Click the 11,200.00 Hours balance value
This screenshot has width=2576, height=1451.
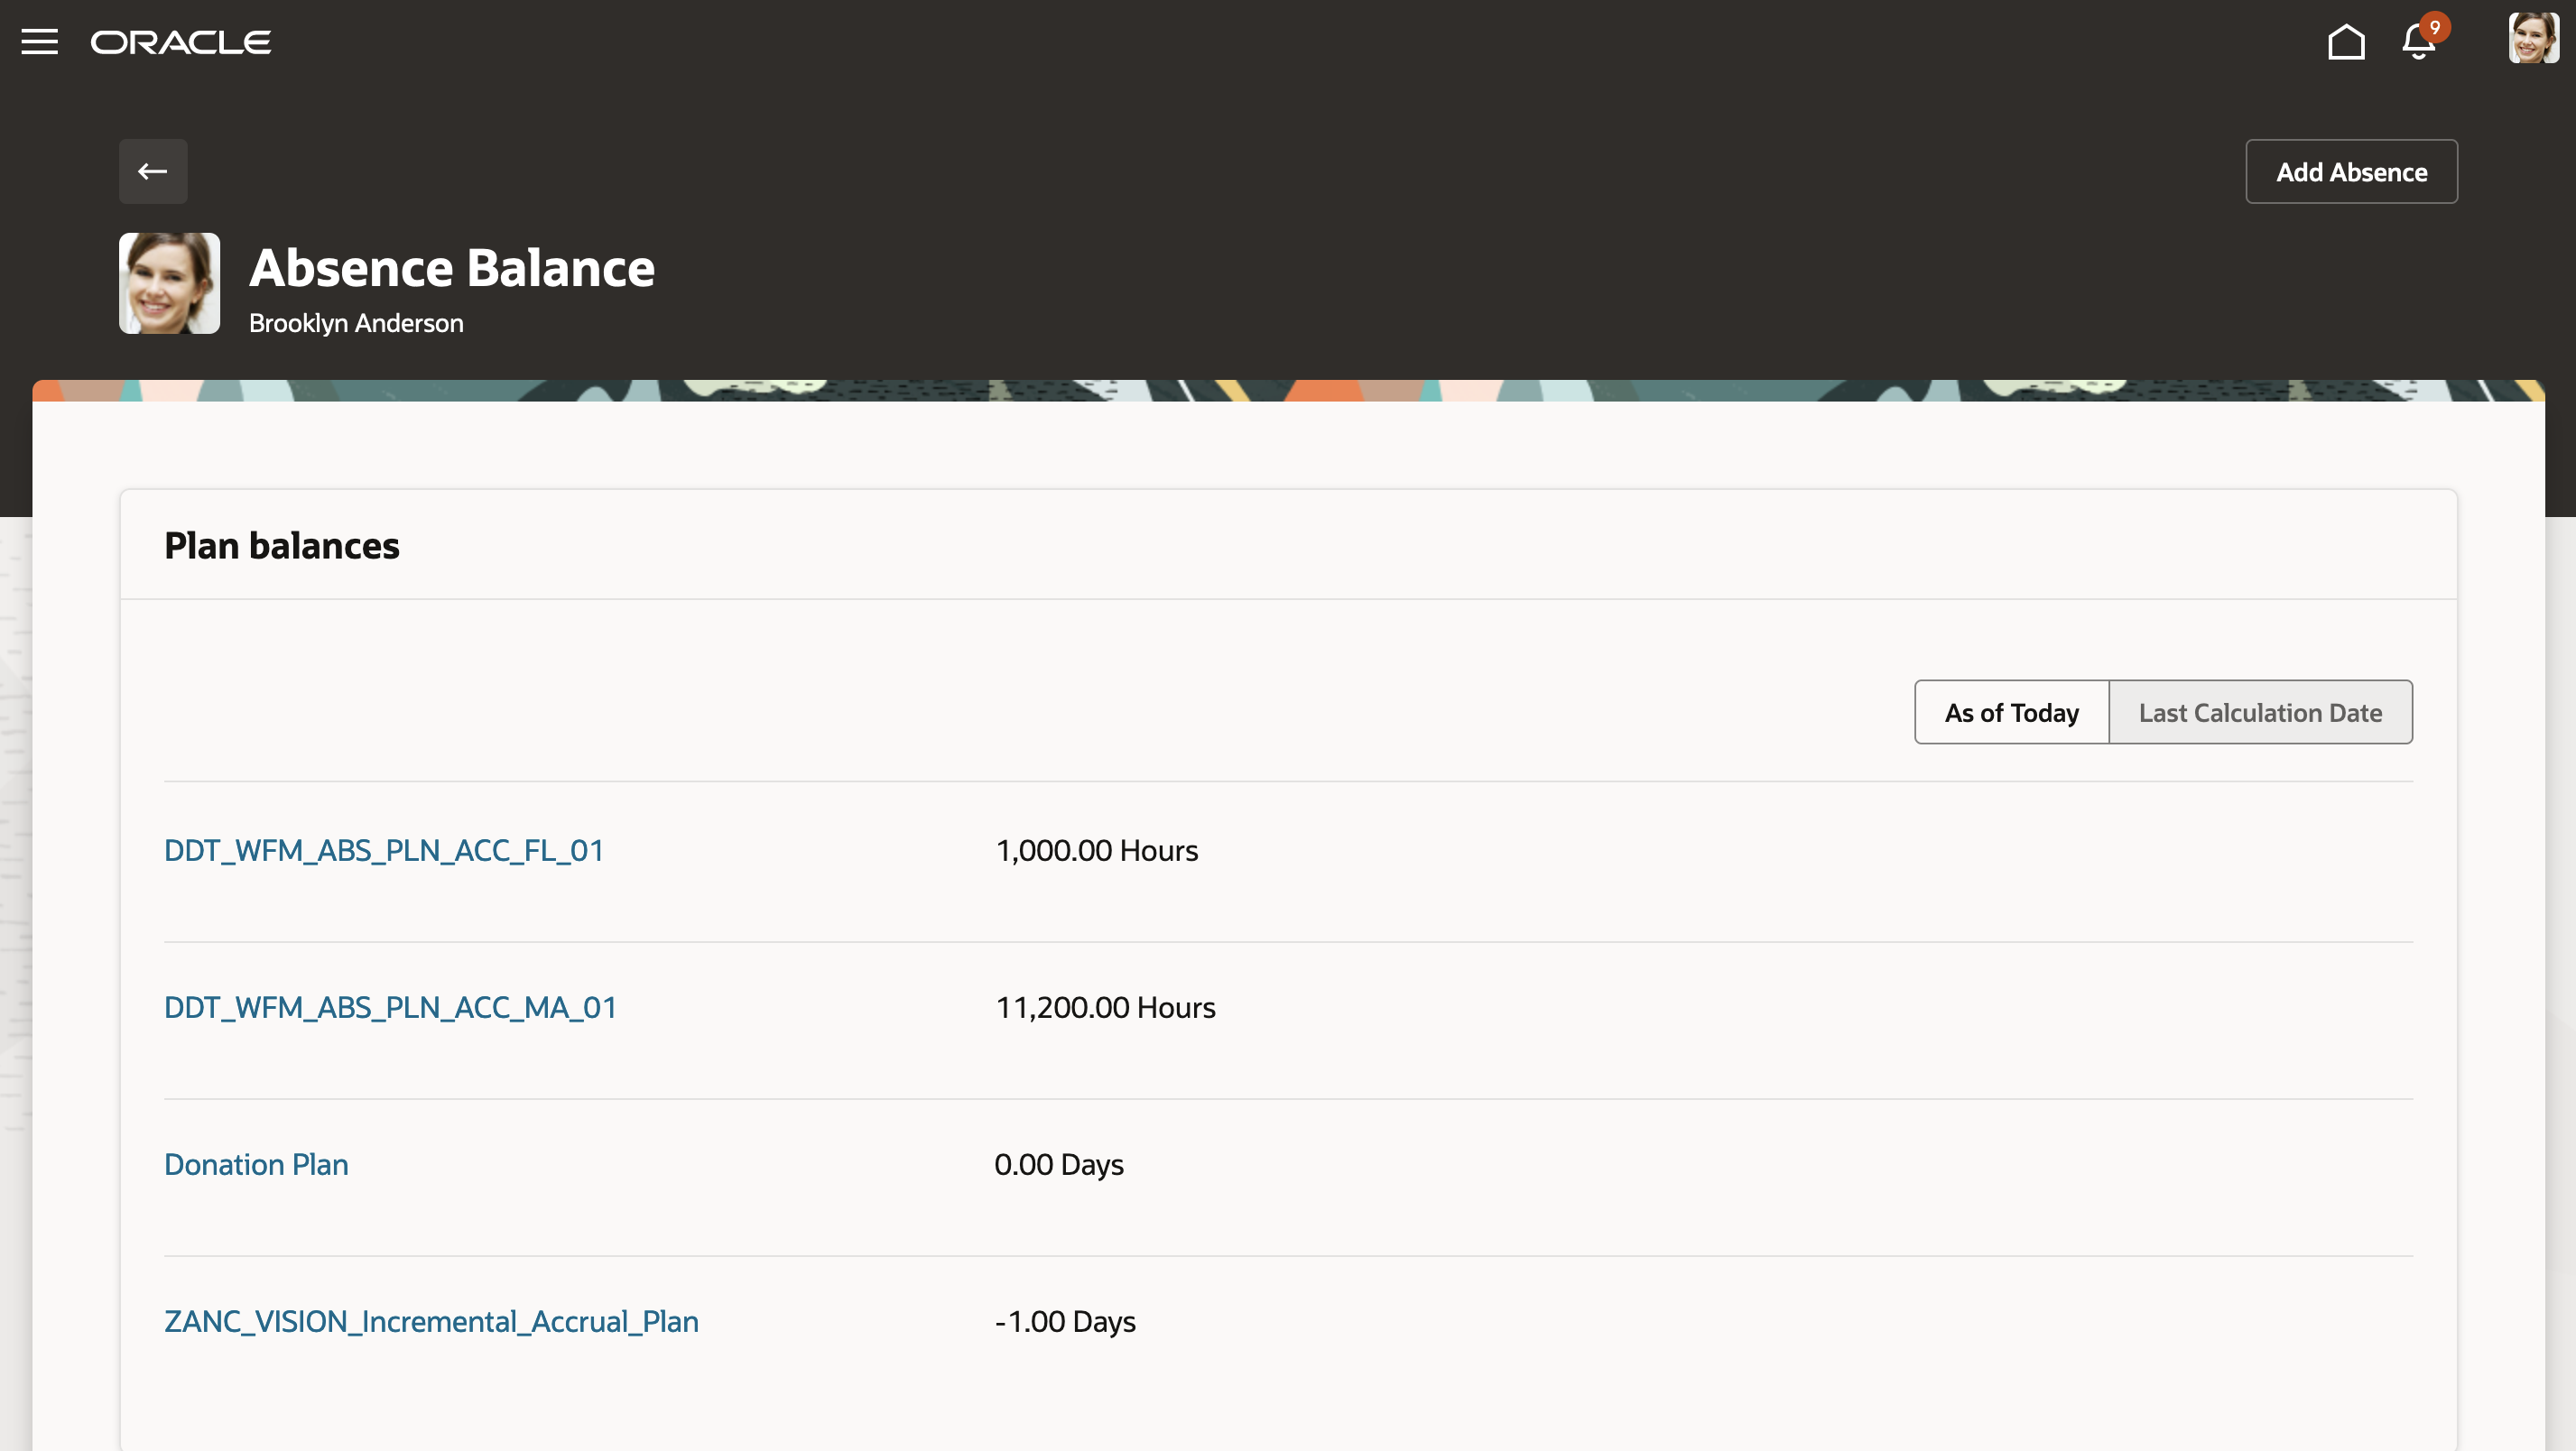click(x=1105, y=1007)
